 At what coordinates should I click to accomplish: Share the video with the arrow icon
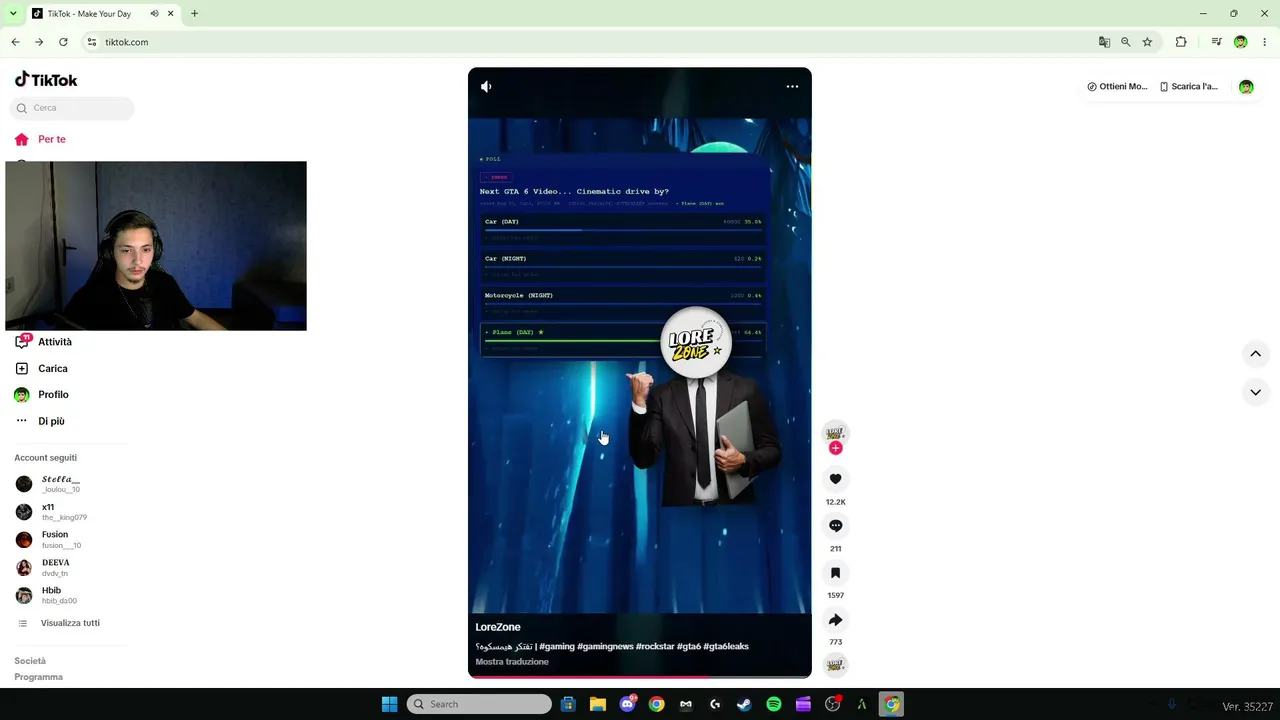pos(836,620)
